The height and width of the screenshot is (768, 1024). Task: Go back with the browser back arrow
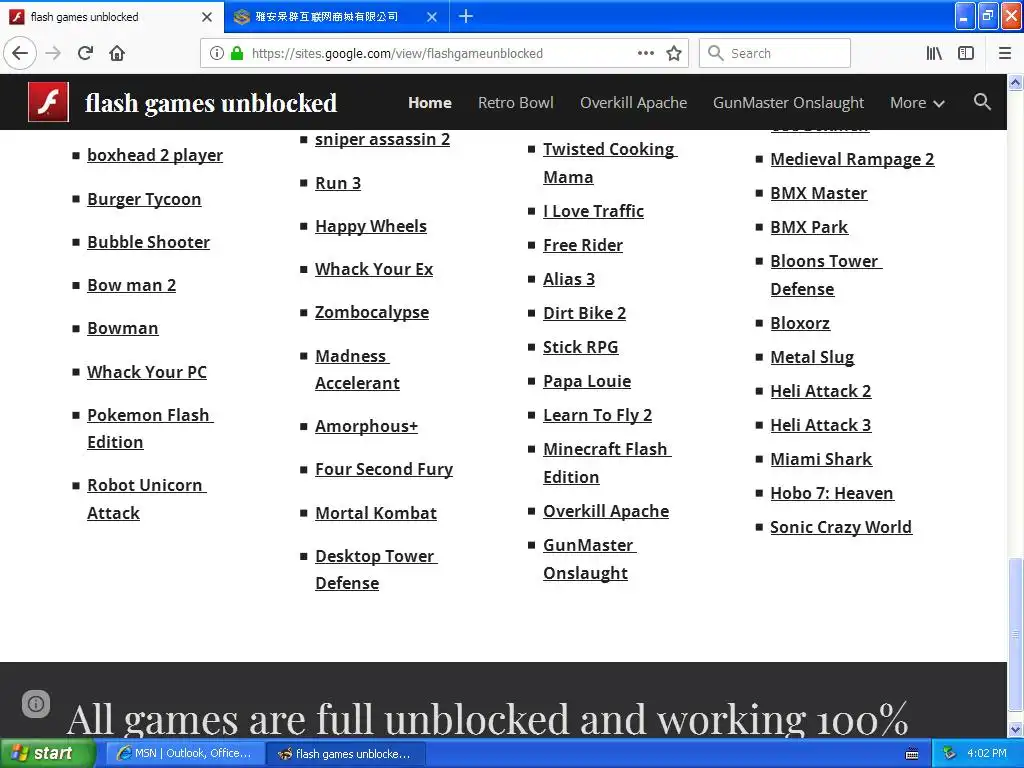click(x=20, y=53)
